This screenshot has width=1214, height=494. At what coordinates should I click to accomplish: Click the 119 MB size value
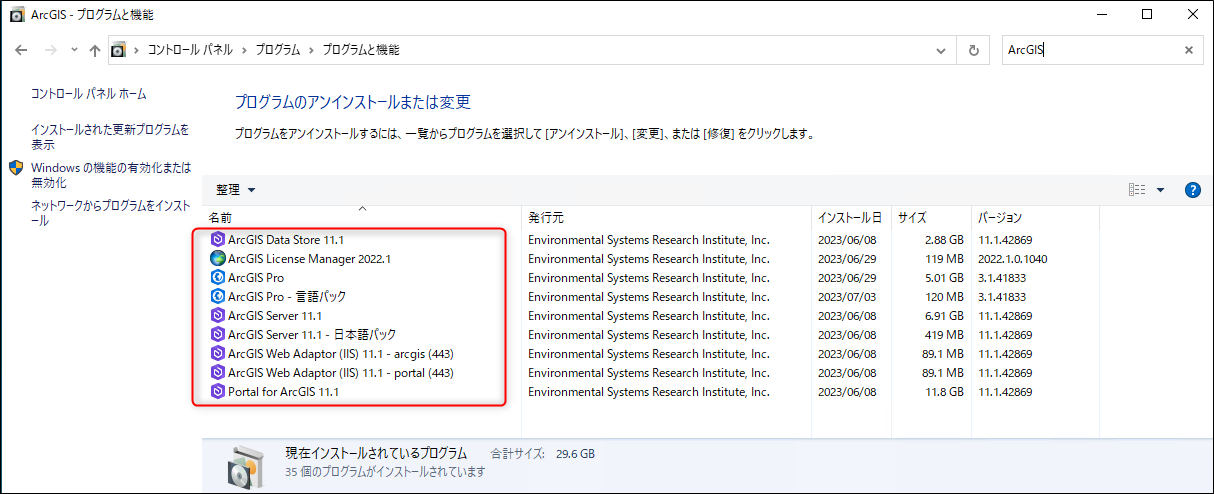(945, 259)
